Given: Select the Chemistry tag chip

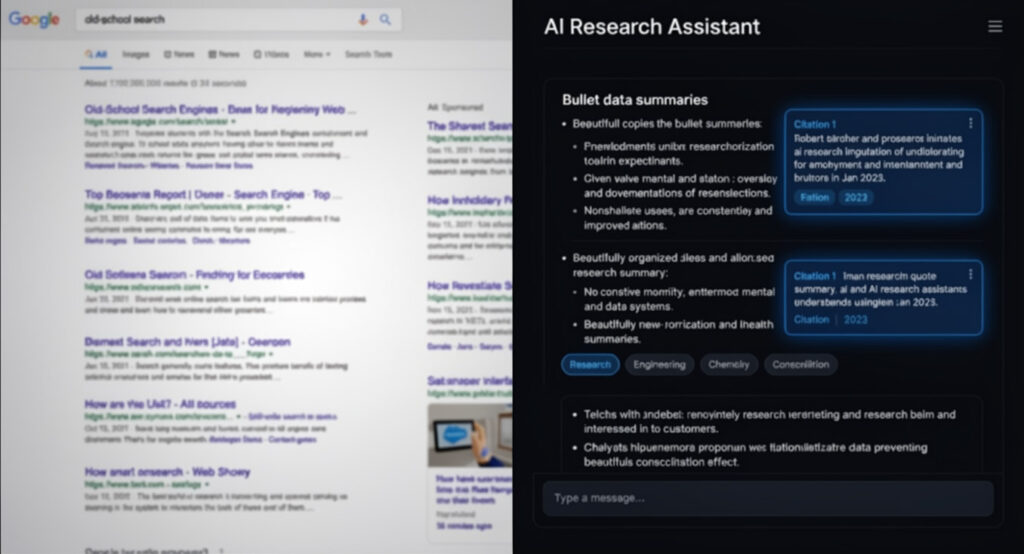Looking at the screenshot, I should pyautogui.click(x=729, y=365).
